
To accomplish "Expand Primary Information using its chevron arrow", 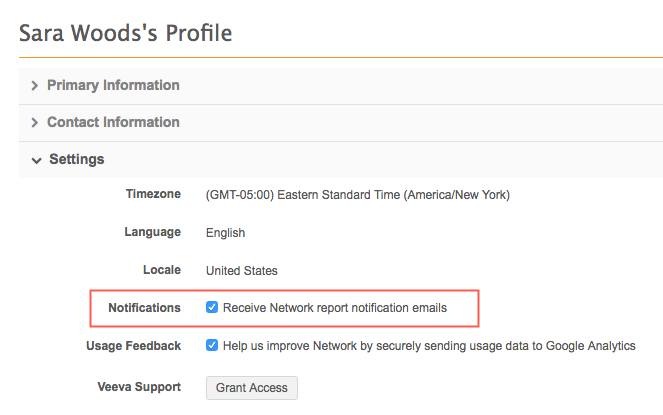I will 35,86.
